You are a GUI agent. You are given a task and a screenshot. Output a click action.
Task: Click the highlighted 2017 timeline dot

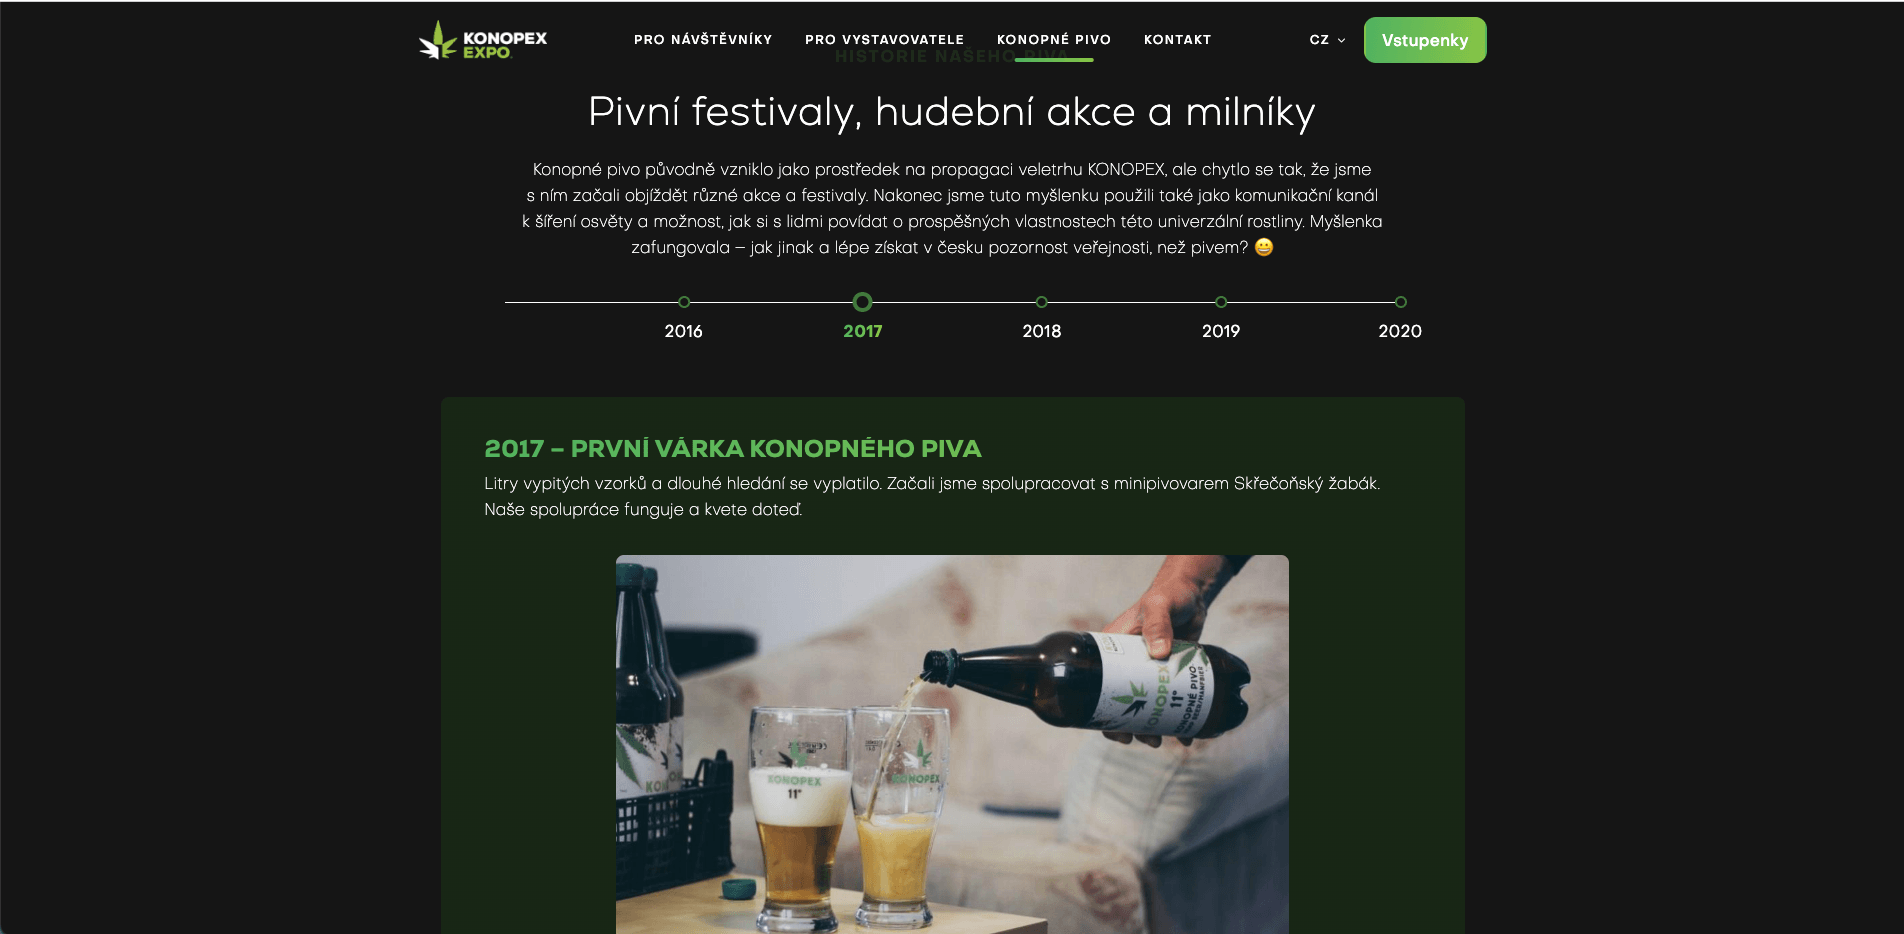(863, 302)
